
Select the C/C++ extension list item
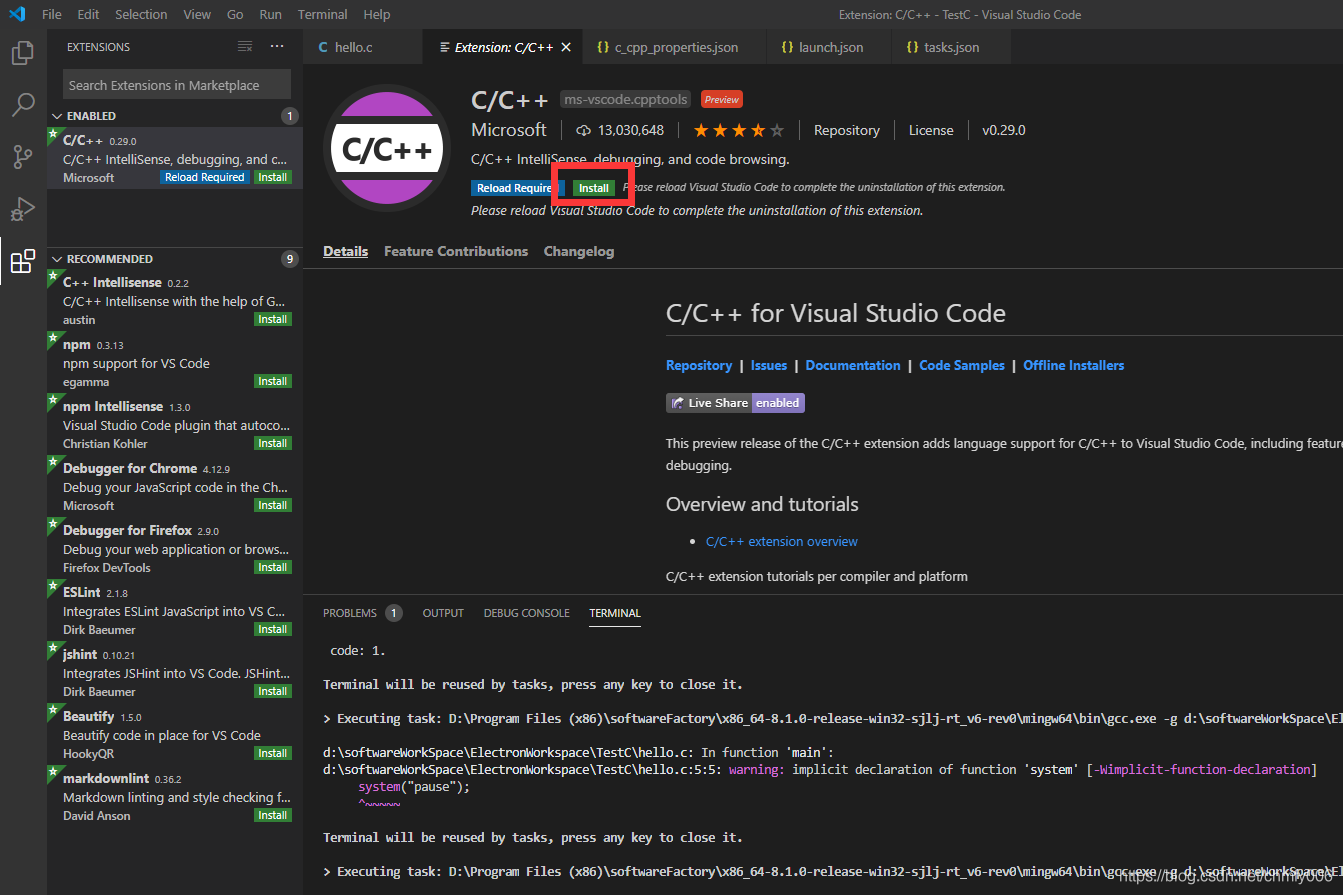pos(175,158)
